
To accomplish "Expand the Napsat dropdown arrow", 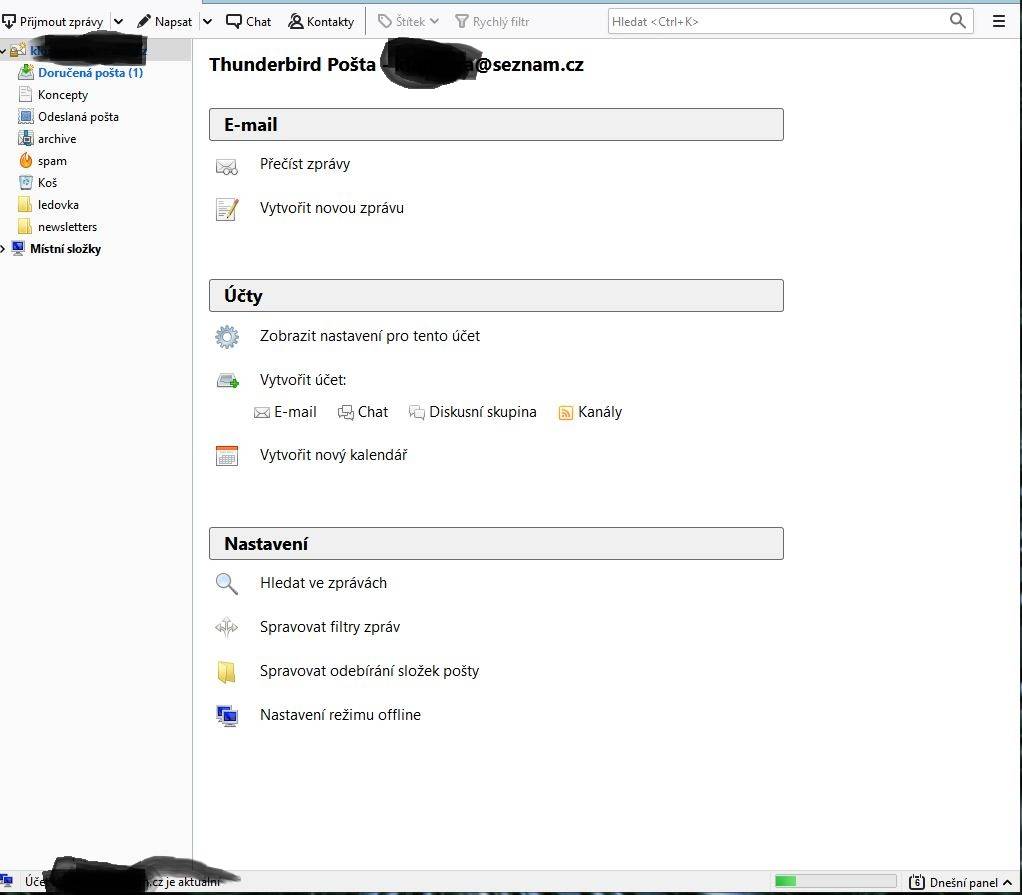I will click(x=207, y=22).
